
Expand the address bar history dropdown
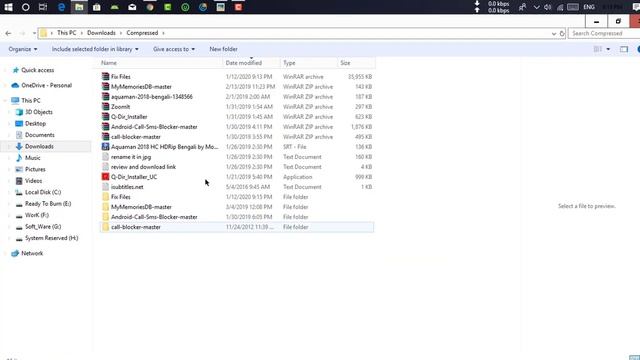553,33
